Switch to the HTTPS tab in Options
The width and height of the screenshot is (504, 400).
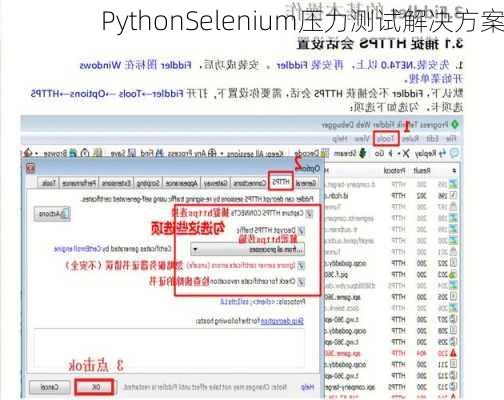(x=281, y=181)
